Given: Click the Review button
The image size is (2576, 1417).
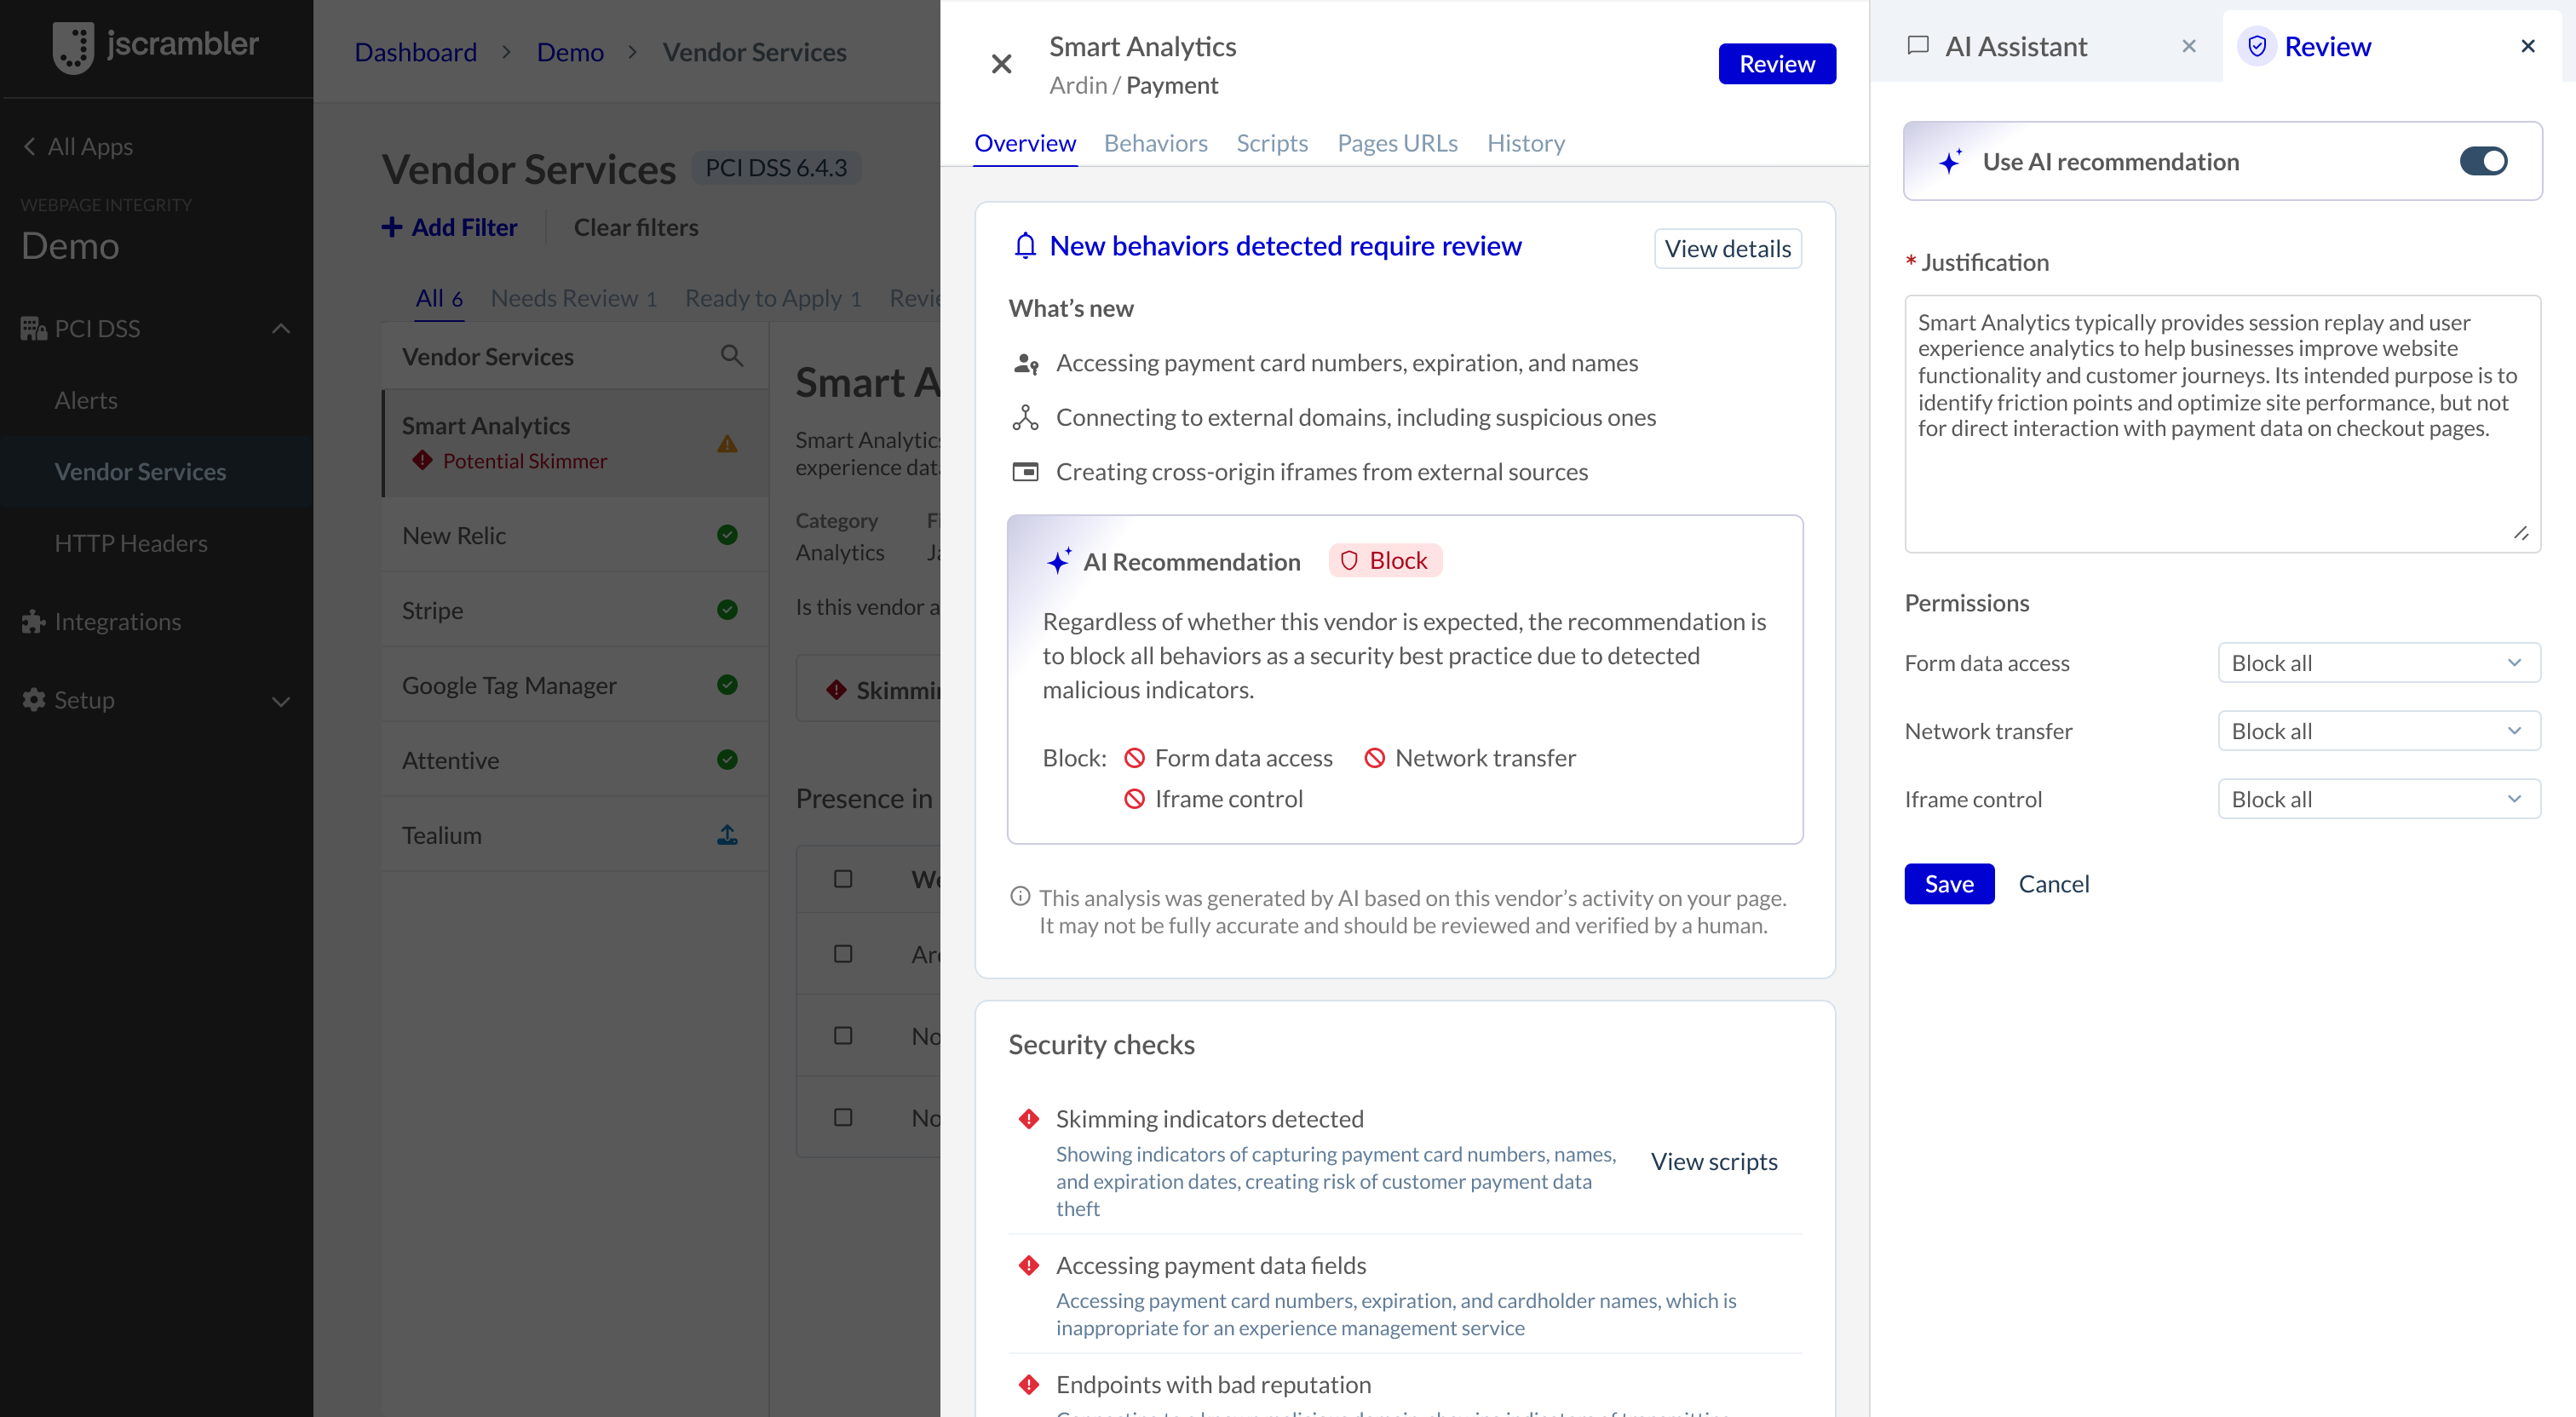Looking at the screenshot, I should point(1776,63).
